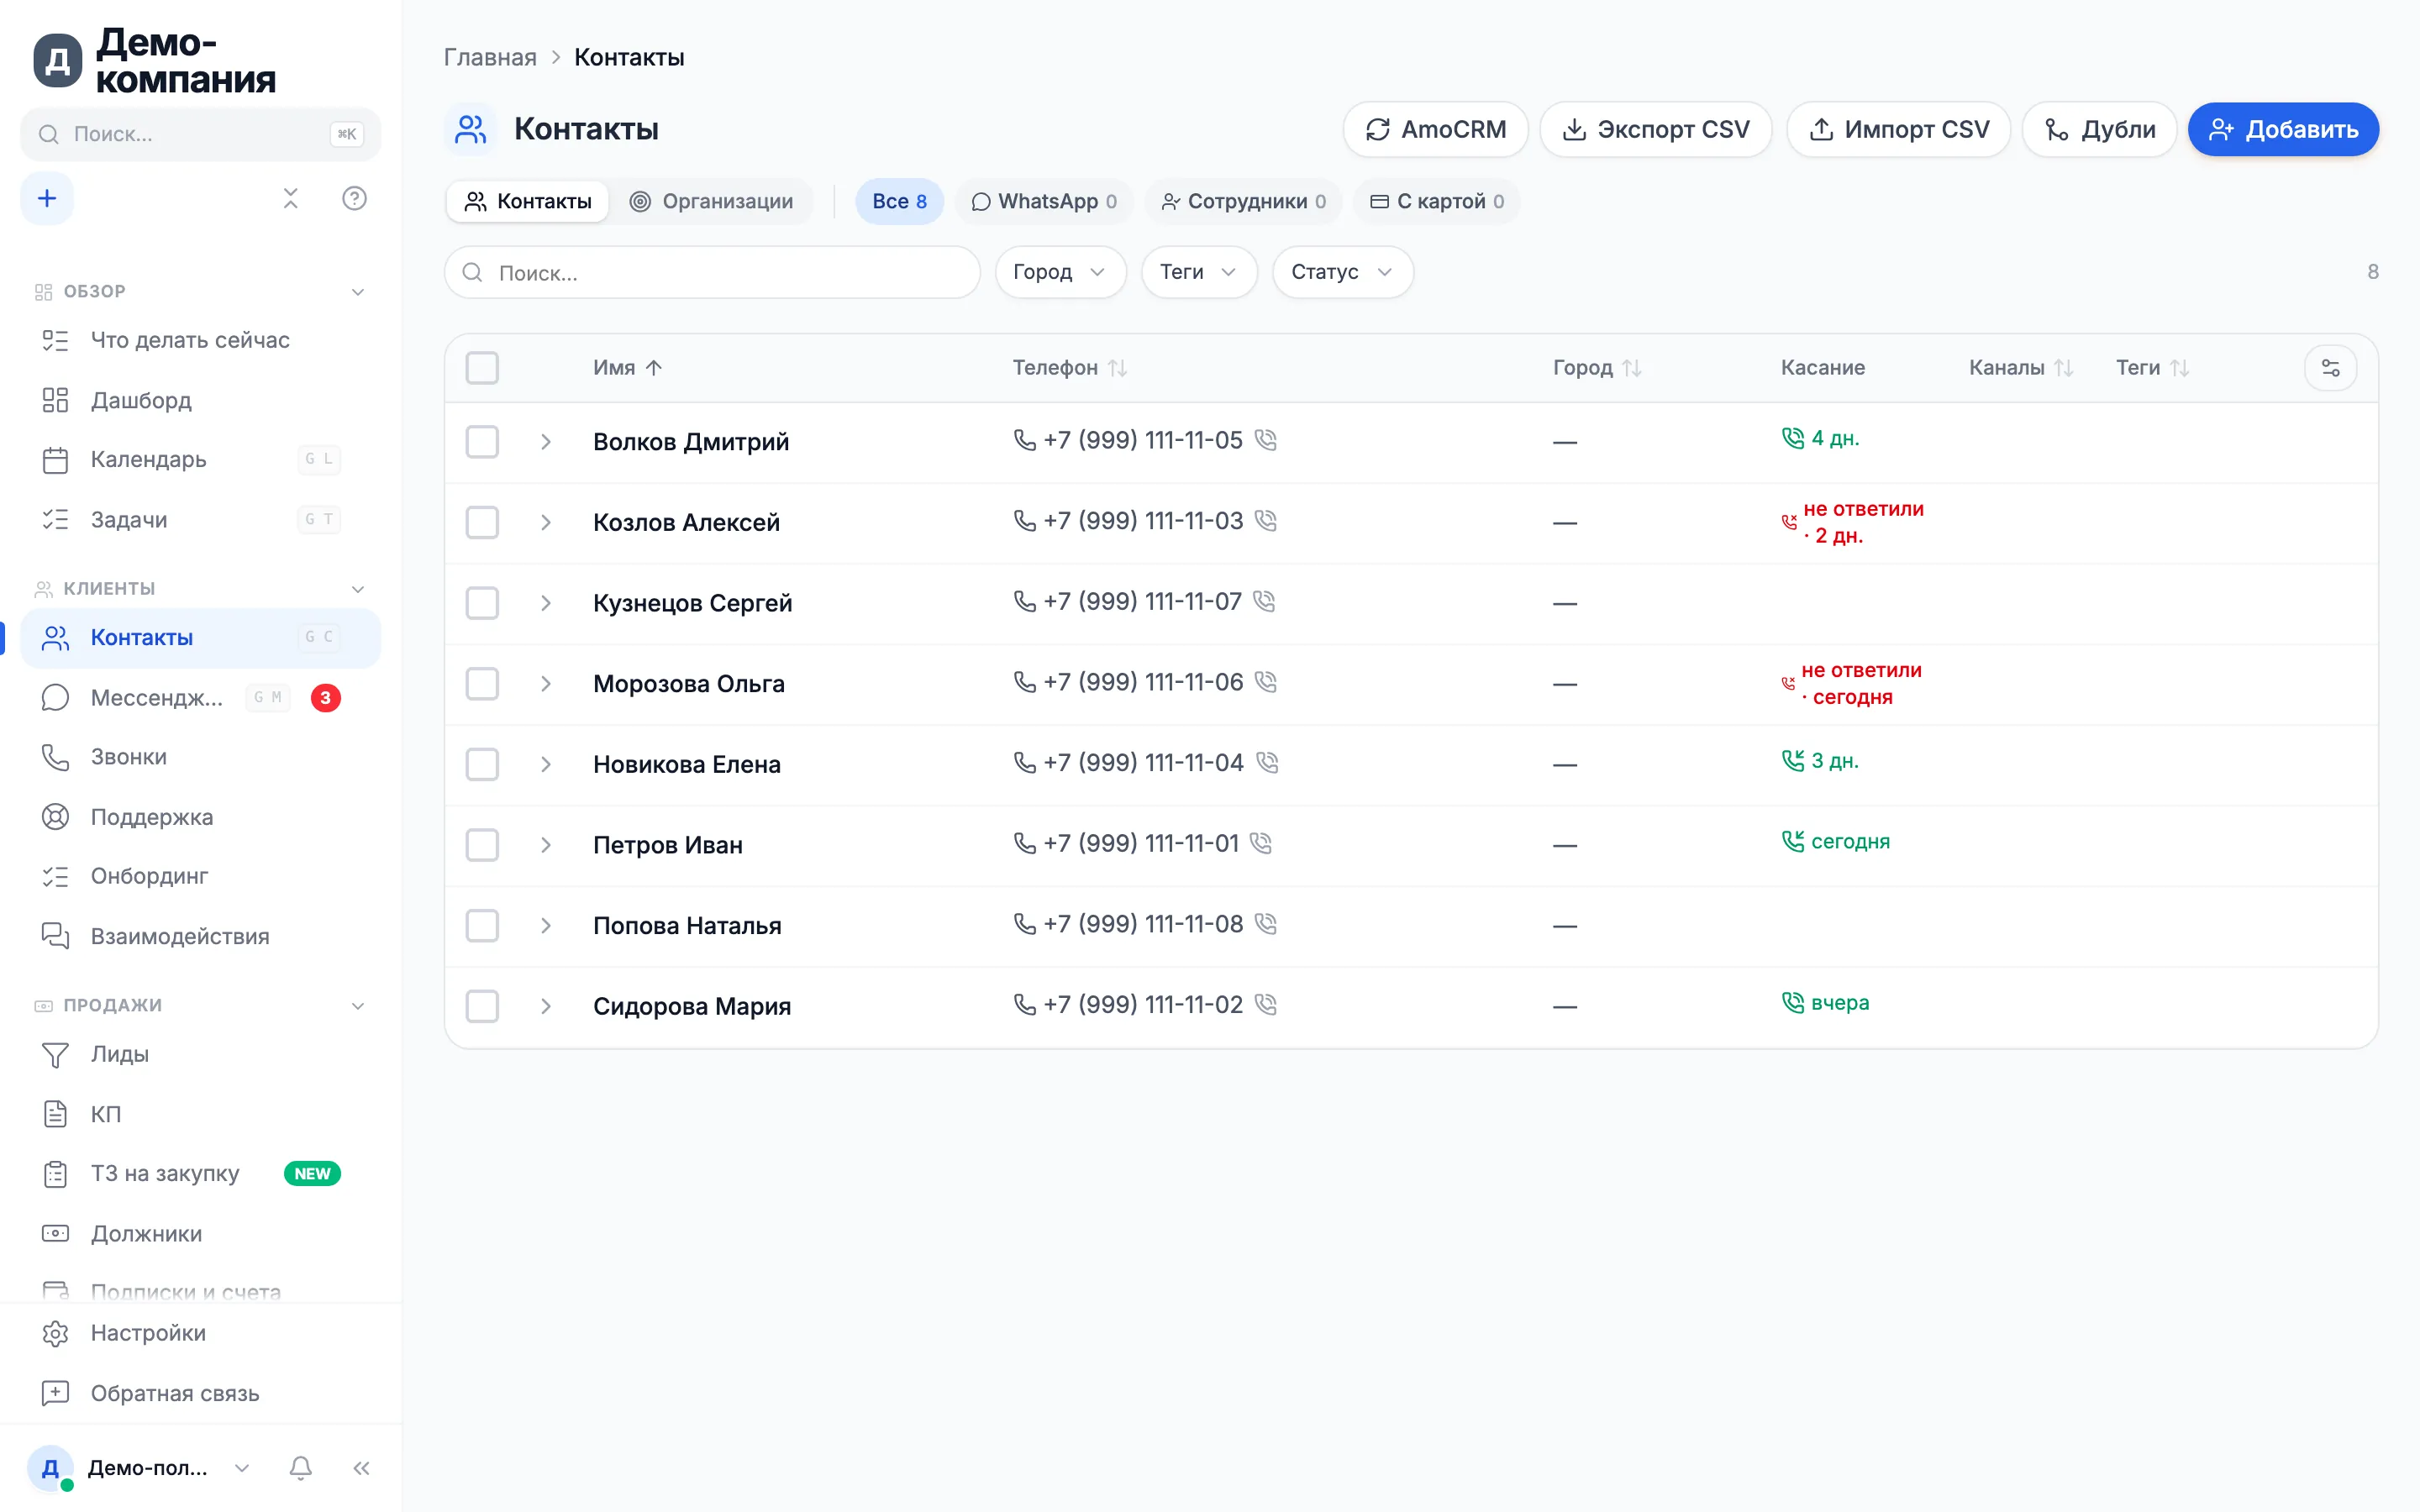Click the Дубли button
The width and height of the screenshot is (2420, 1512).
(x=2099, y=129)
